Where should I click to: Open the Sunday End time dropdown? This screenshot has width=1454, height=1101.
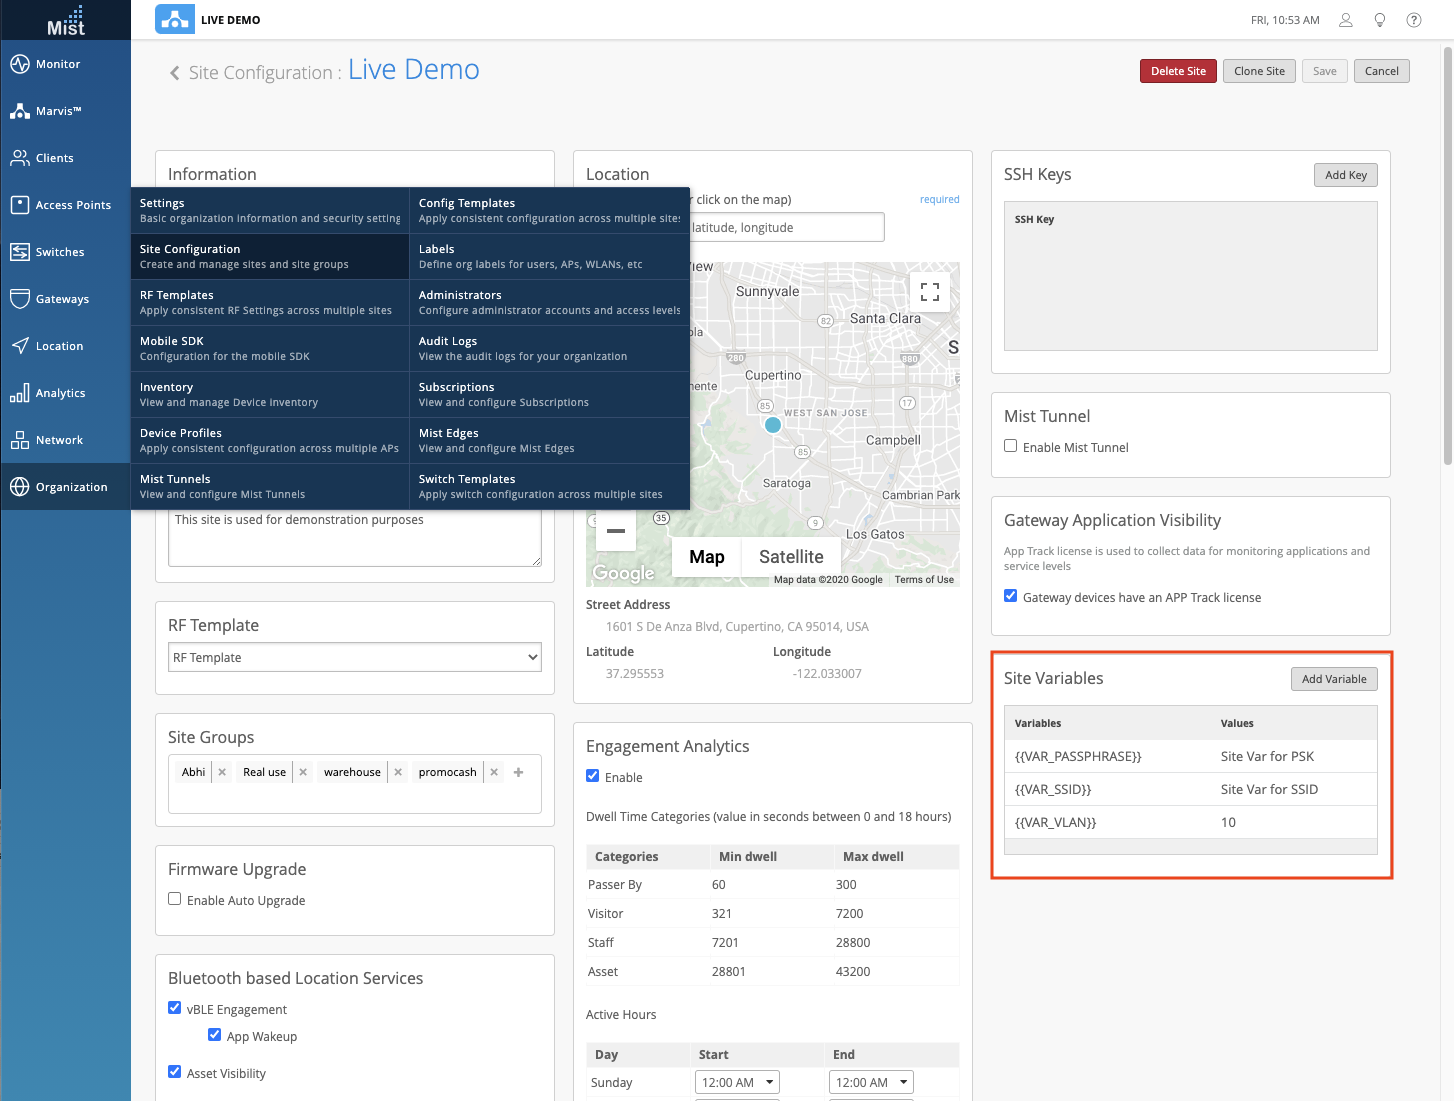coord(871,1082)
